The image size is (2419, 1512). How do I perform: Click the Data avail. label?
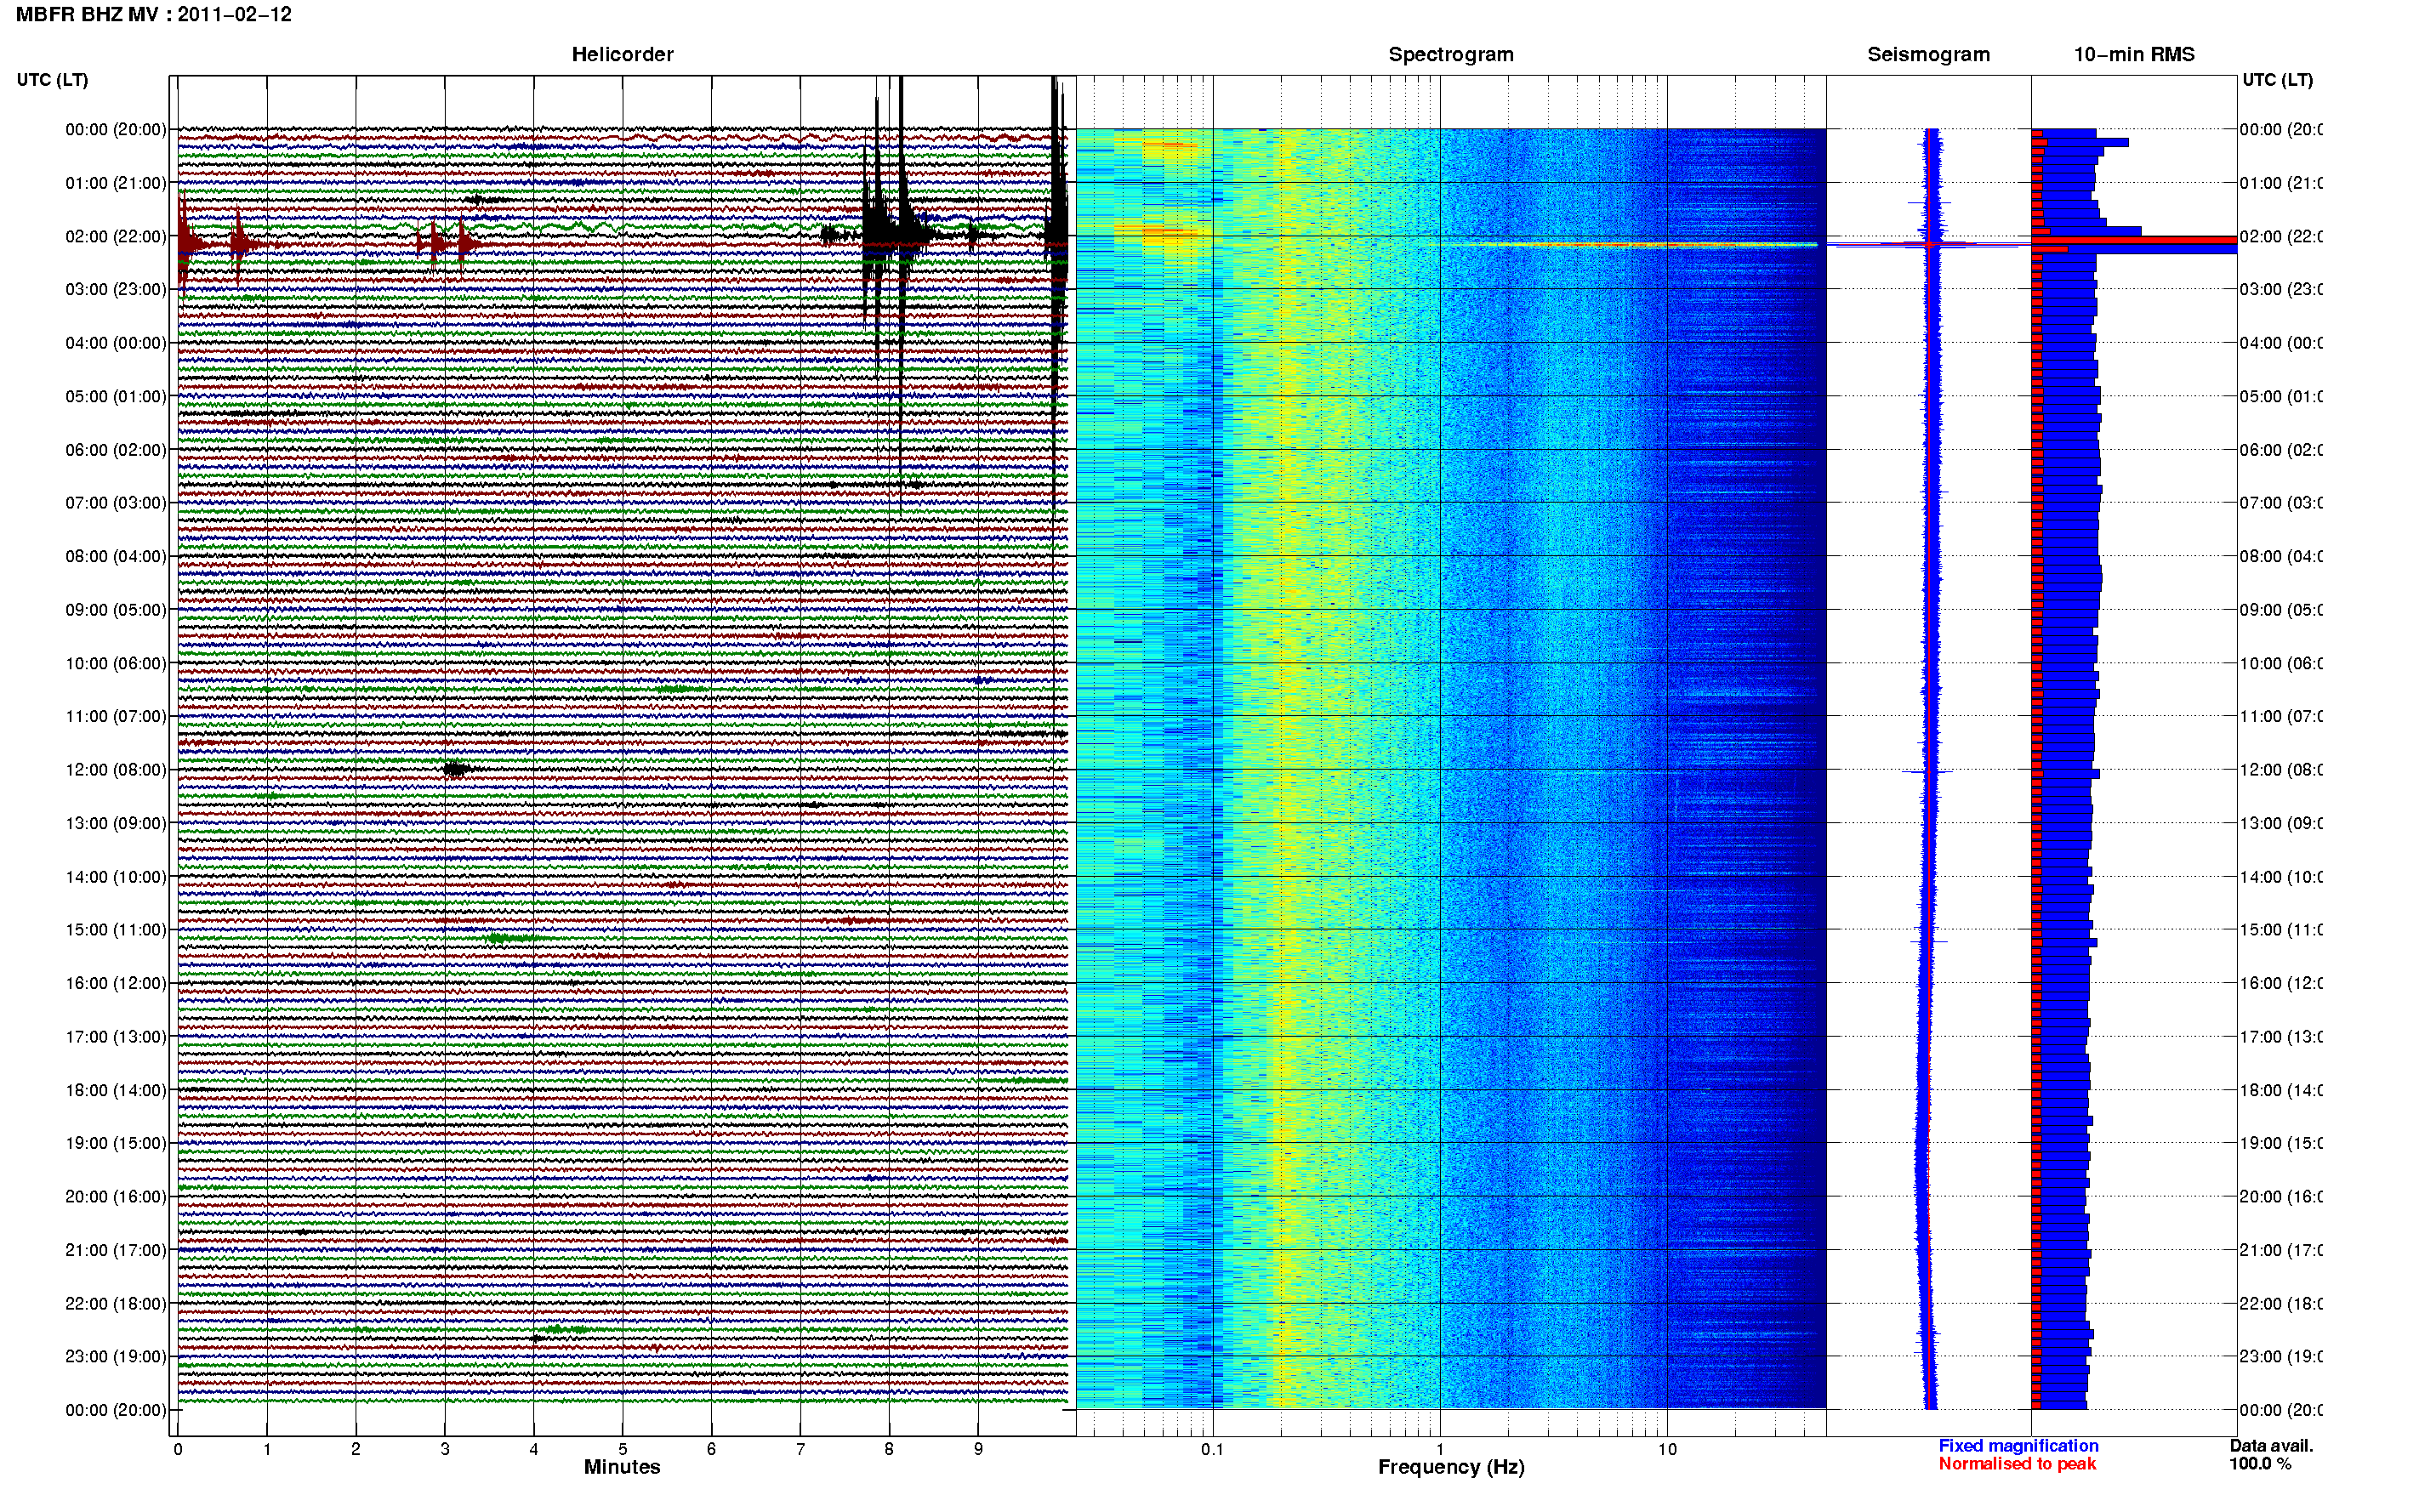point(2271,1446)
